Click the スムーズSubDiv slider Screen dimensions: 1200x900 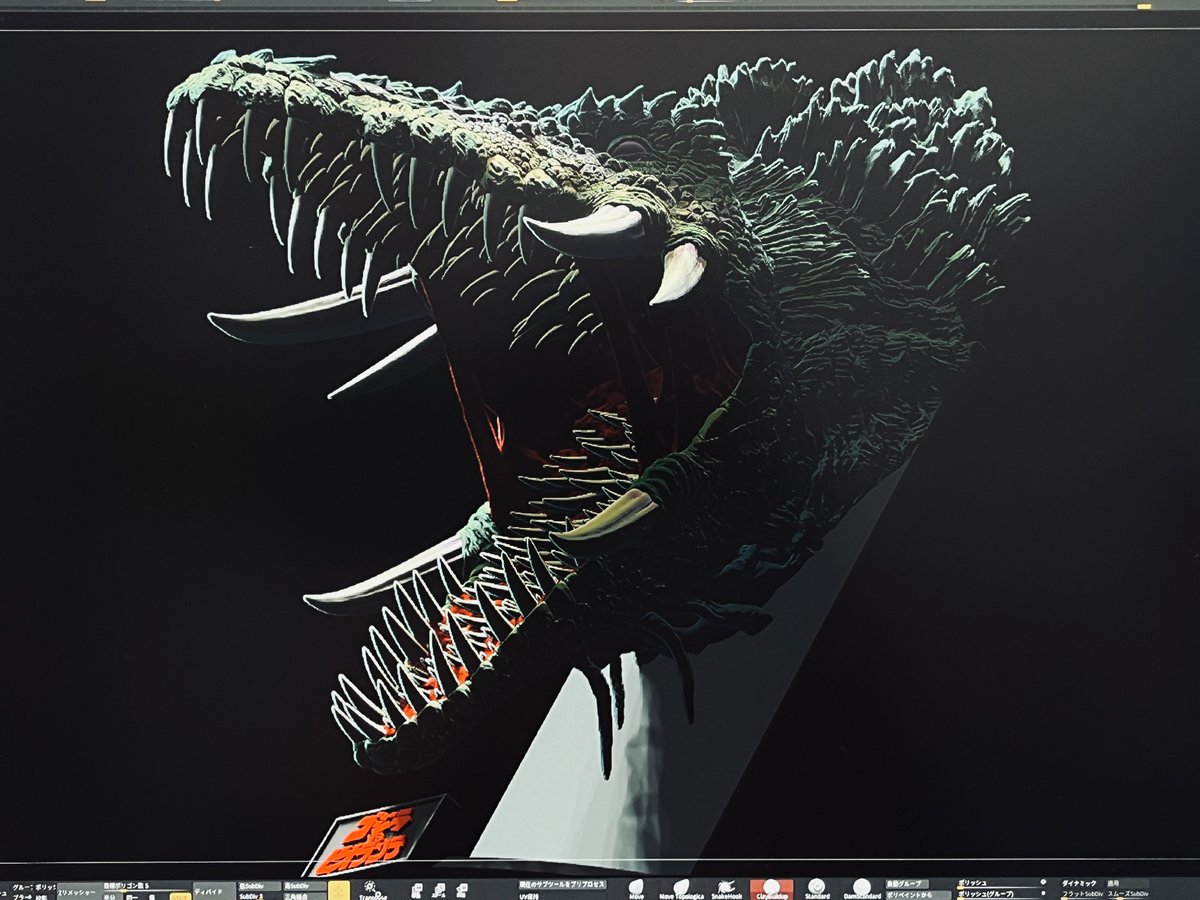[x=1129, y=895]
